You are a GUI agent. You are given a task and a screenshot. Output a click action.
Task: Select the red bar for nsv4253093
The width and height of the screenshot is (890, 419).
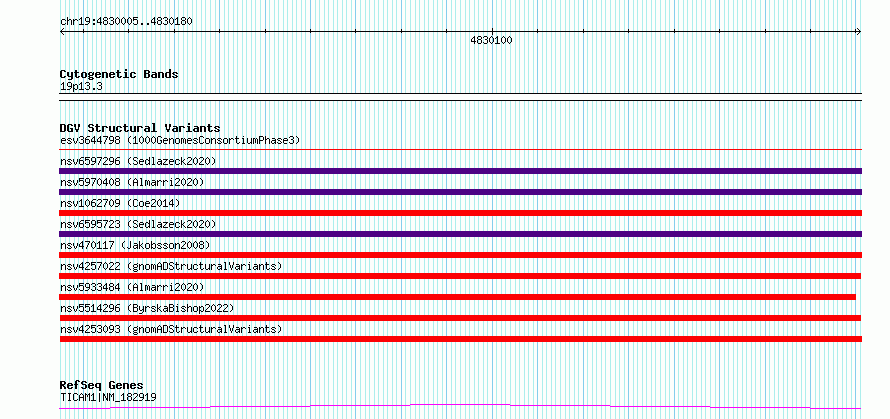tap(461, 339)
